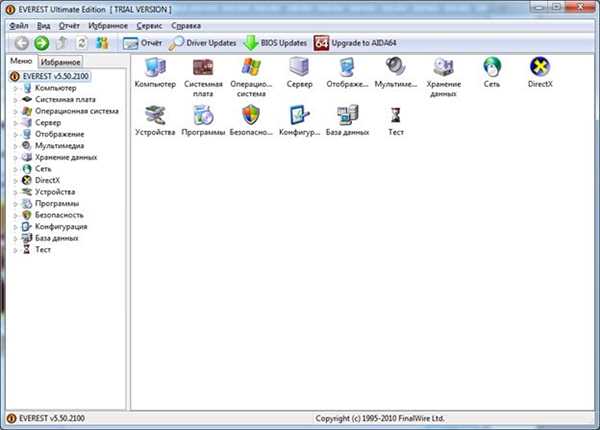Expand the Сервер tree node
This screenshot has height=430, width=600.
[x=16, y=123]
